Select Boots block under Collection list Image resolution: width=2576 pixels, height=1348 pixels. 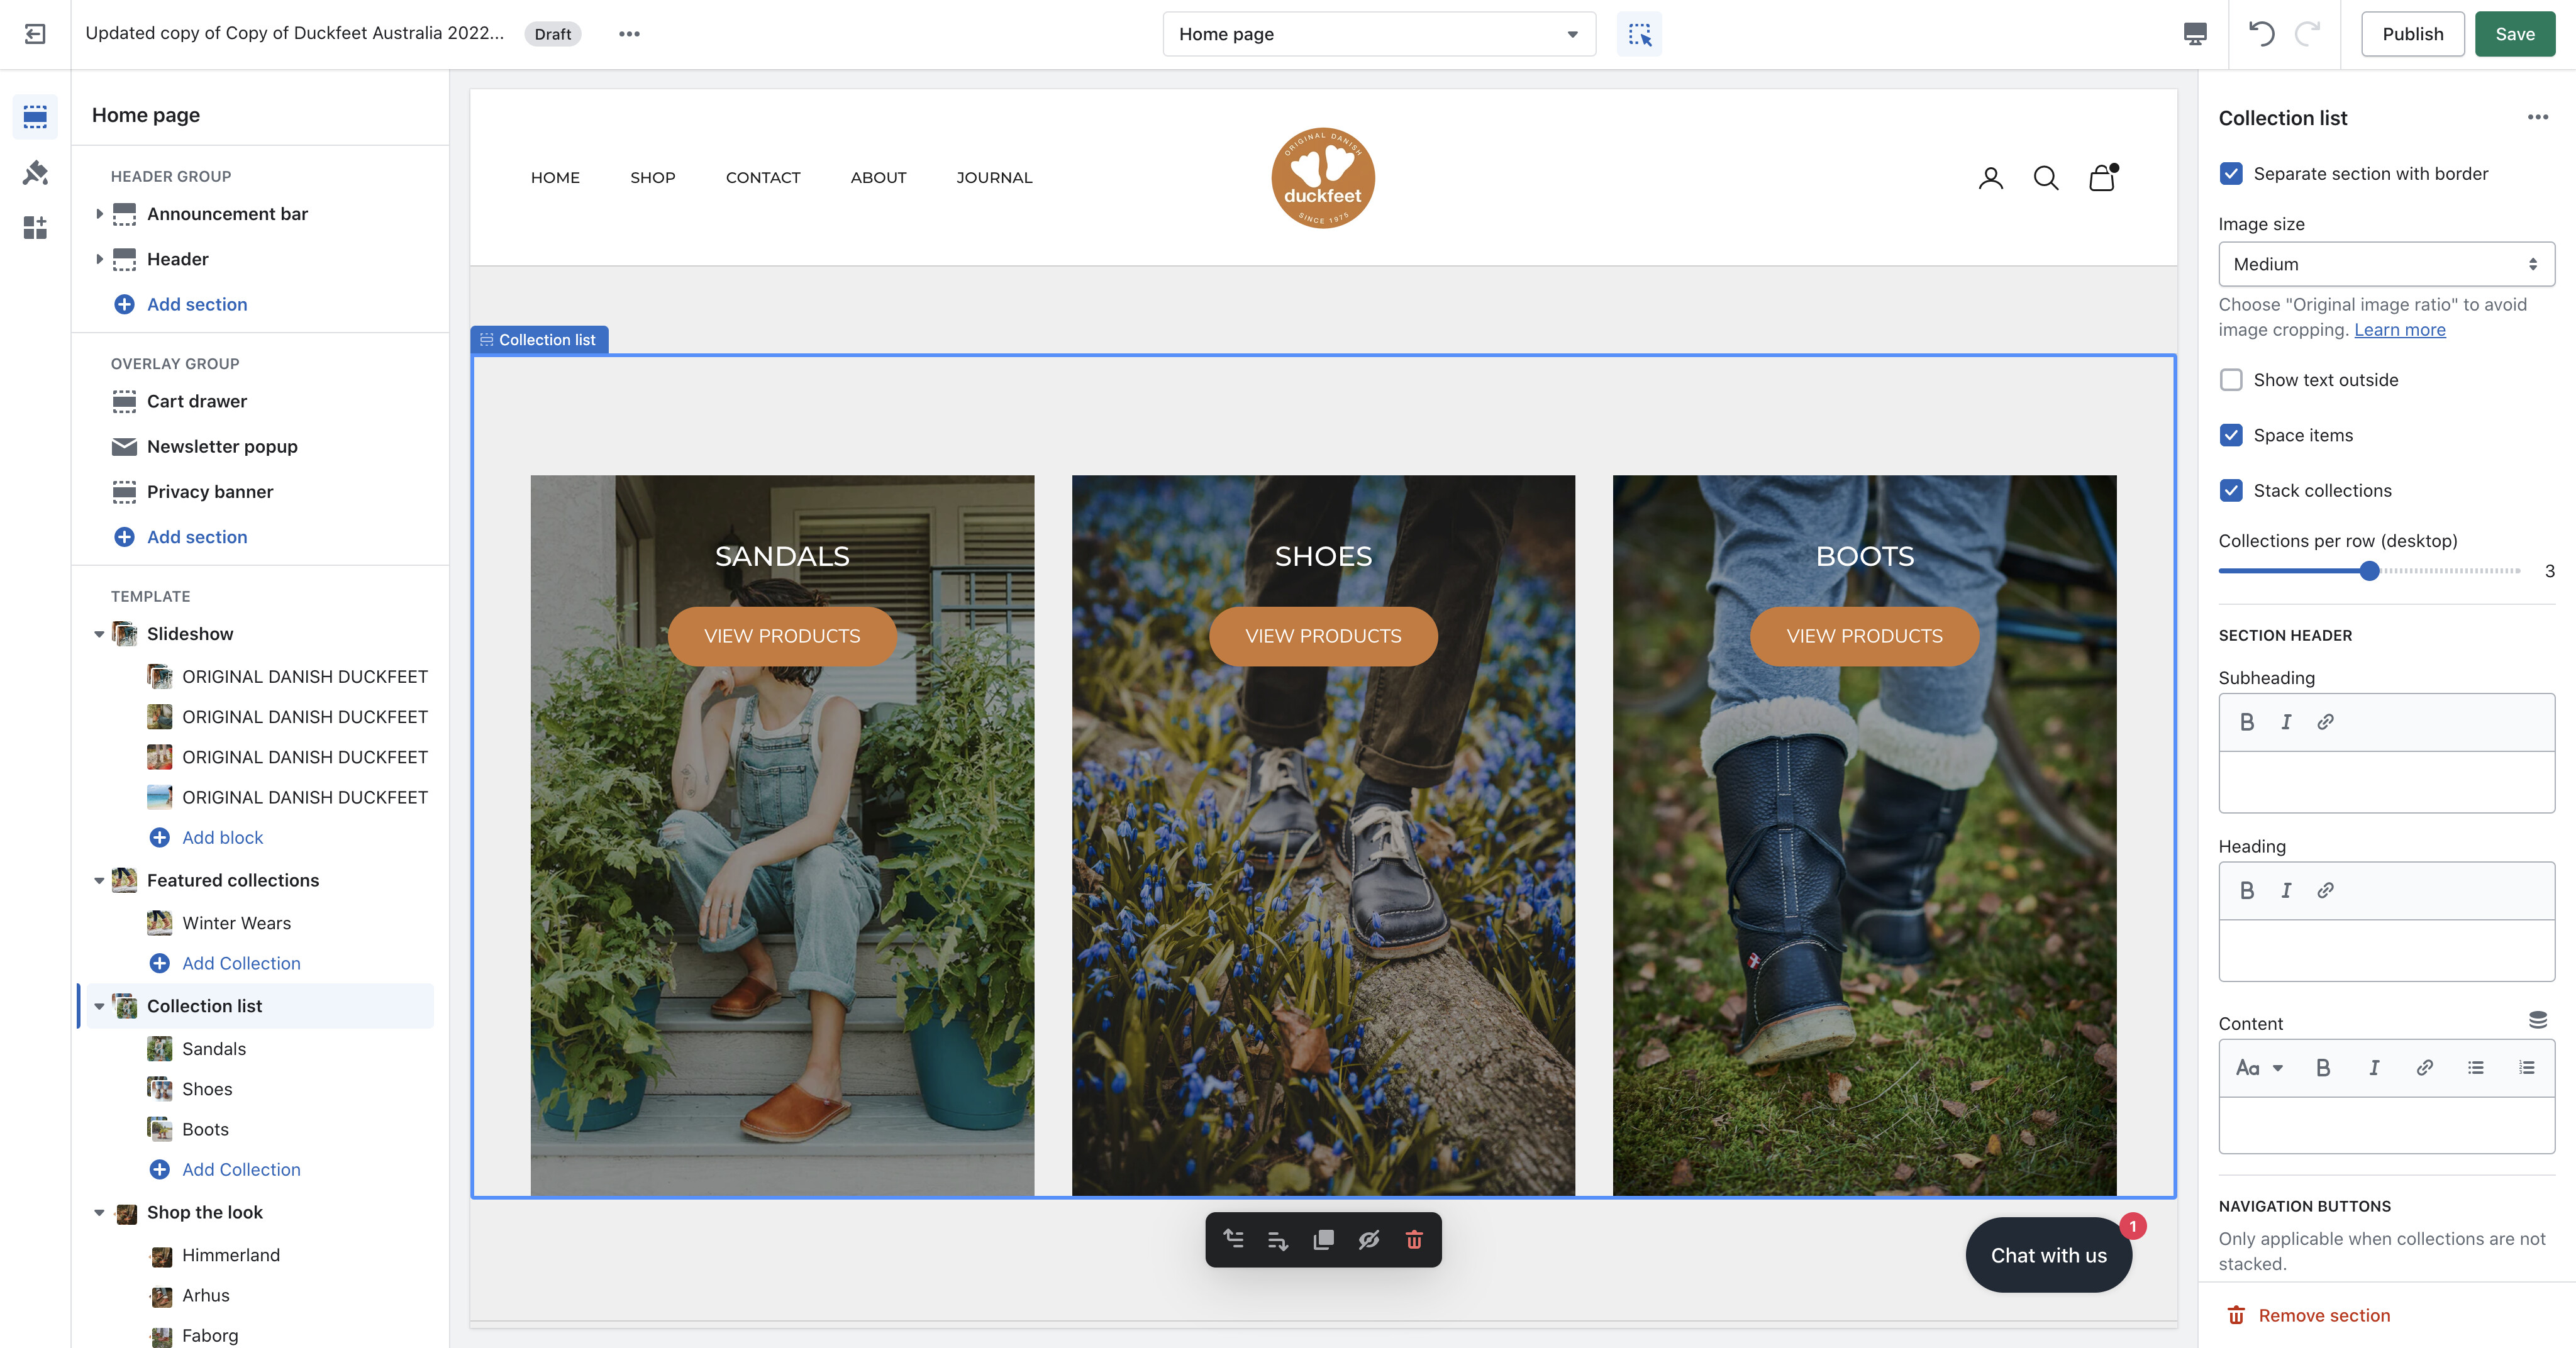(205, 1129)
